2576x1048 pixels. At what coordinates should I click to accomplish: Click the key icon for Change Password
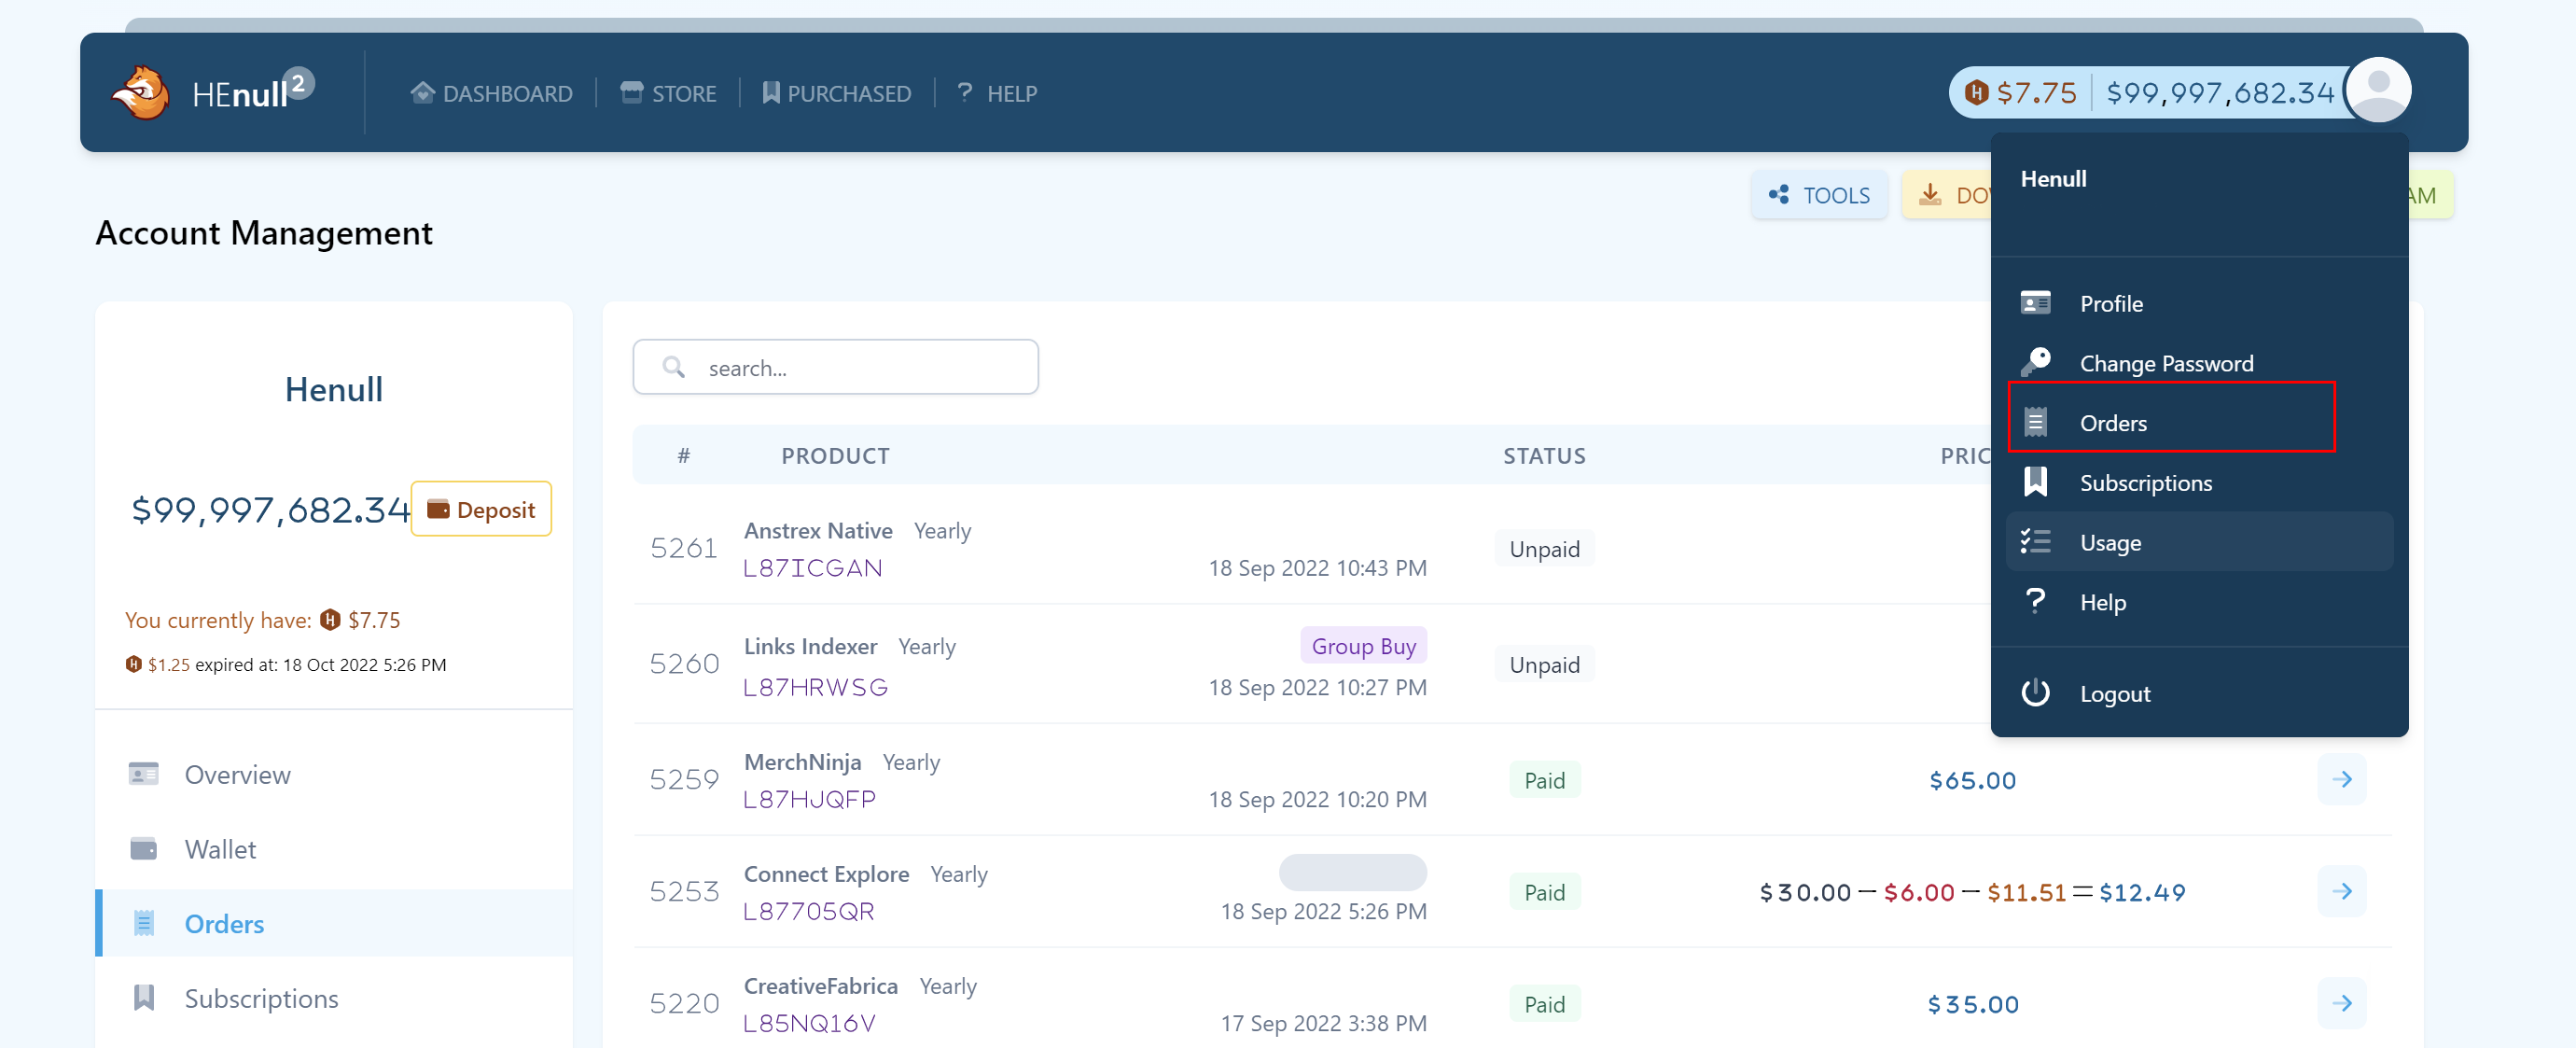tap(2035, 361)
